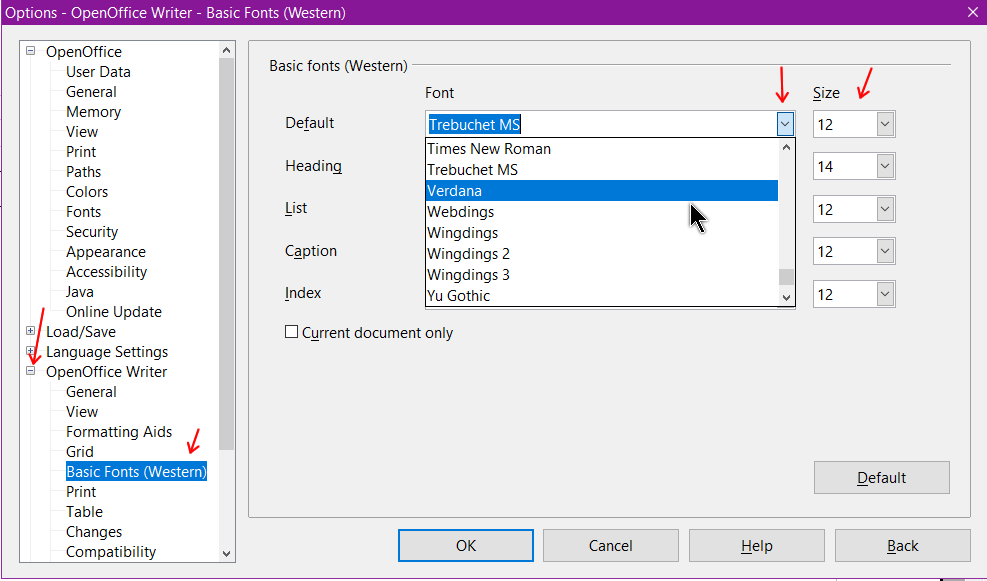
Task: Select Table settings page
Action: pos(84,512)
